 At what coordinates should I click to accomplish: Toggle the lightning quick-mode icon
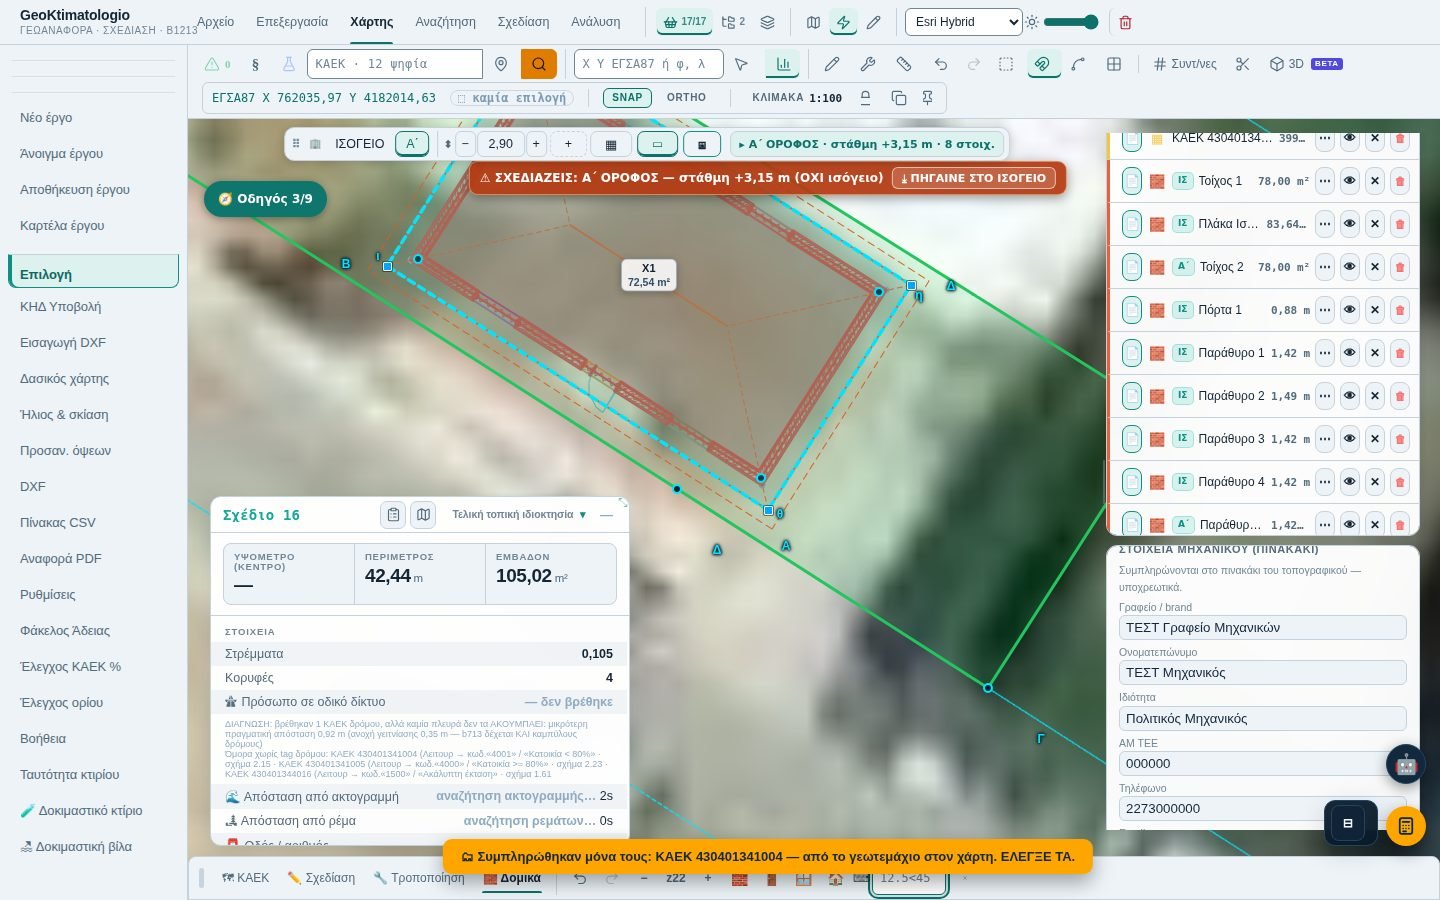pos(843,22)
